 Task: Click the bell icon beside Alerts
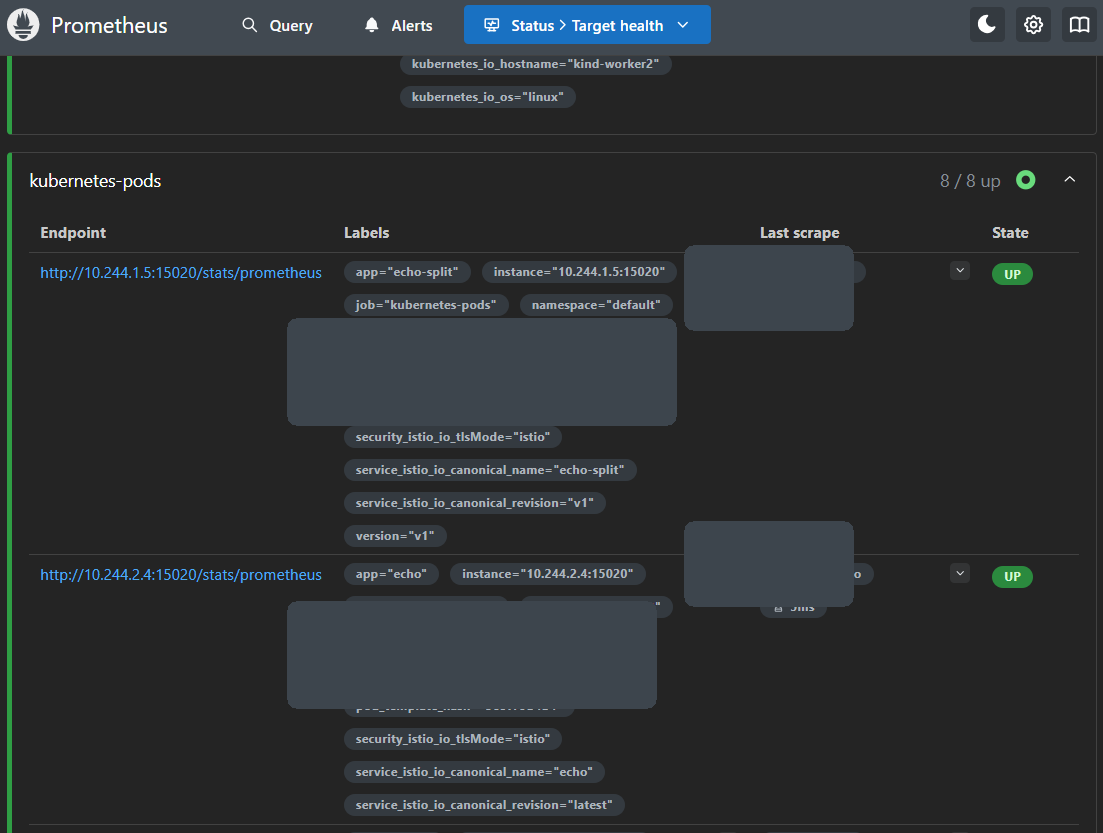point(371,25)
